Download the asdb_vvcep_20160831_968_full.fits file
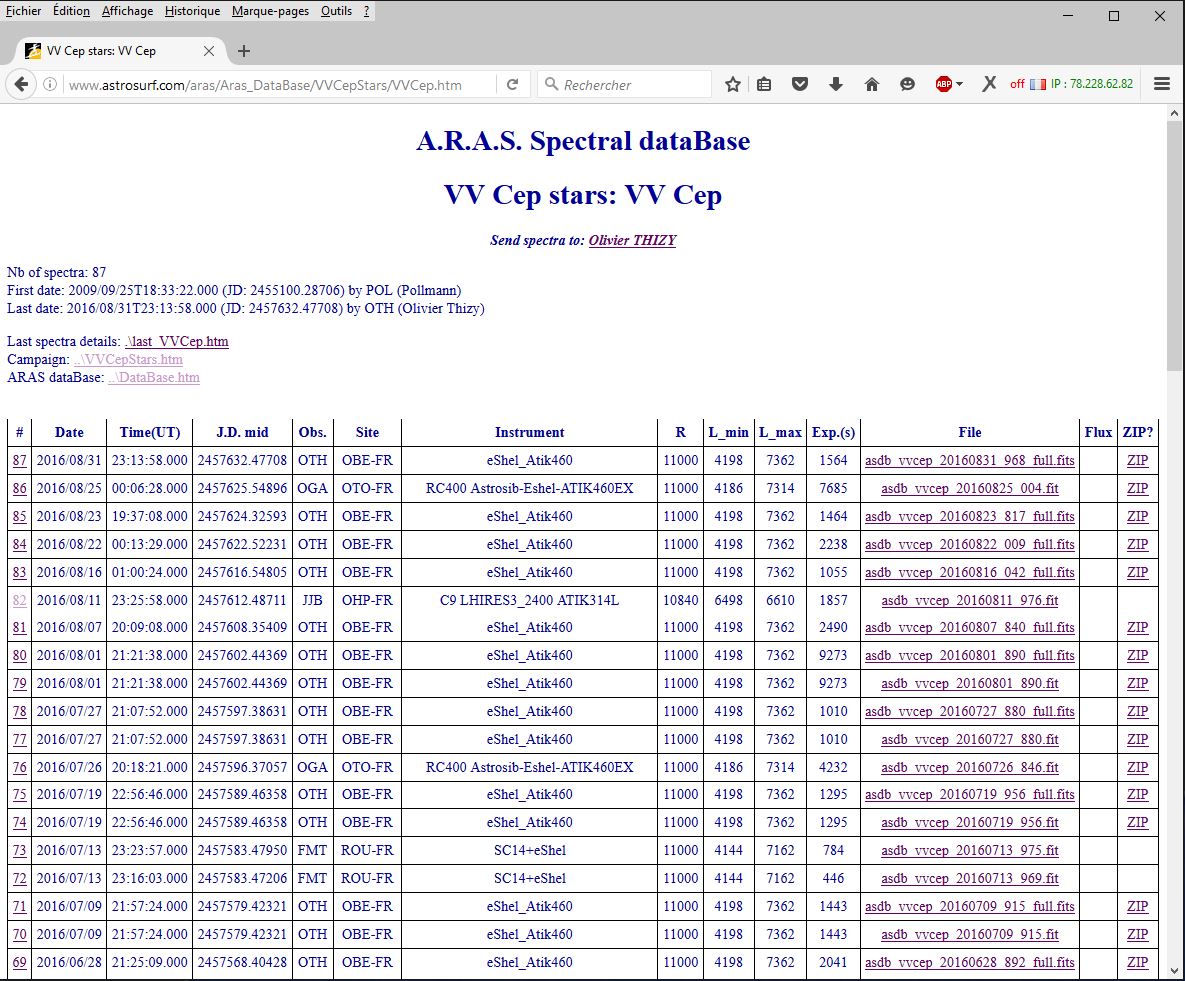The height and width of the screenshot is (981, 1185). point(969,460)
